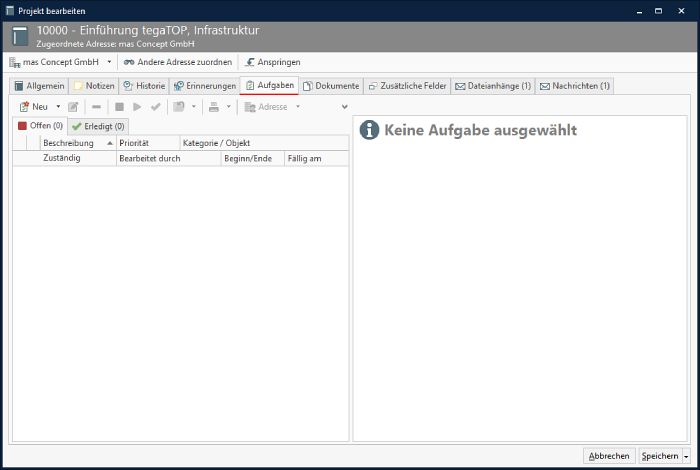Open the mas Concept GmbH dropdown arrow
700x470 pixels.
pyautogui.click(x=109, y=62)
